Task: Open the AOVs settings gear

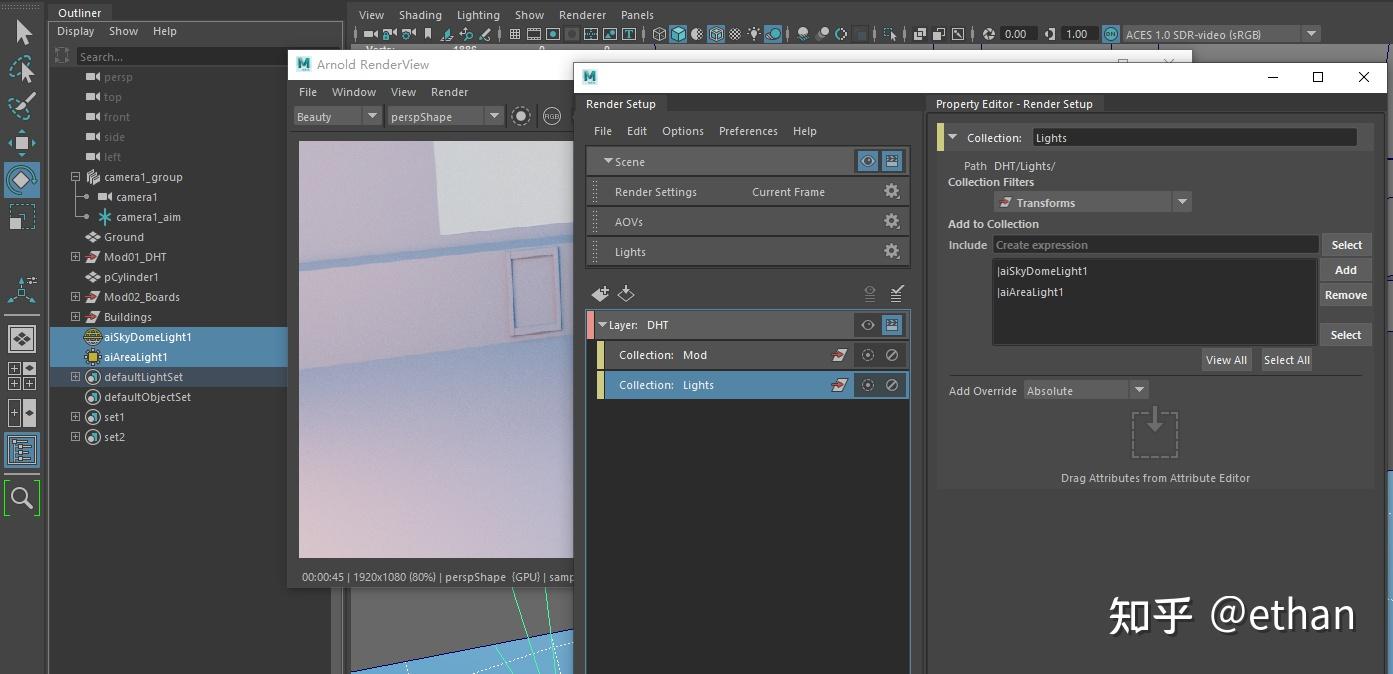Action: coord(892,221)
